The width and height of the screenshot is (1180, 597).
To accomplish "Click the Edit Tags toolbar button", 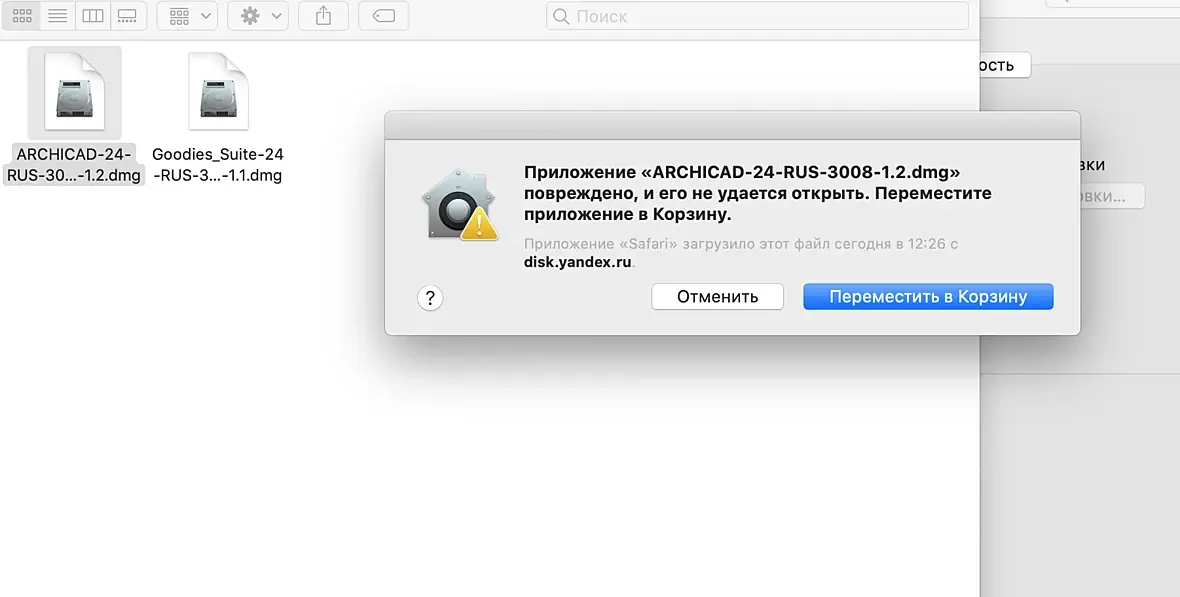I will coord(384,16).
